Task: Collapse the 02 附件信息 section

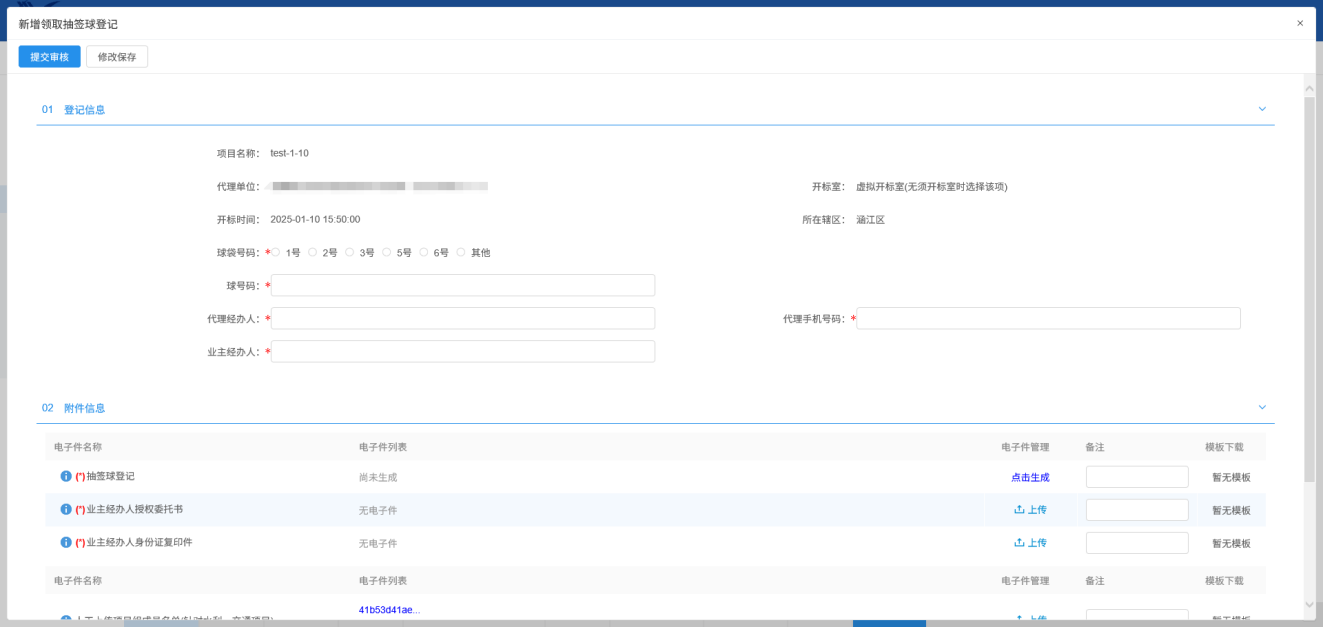Action: click(x=1261, y=407)
